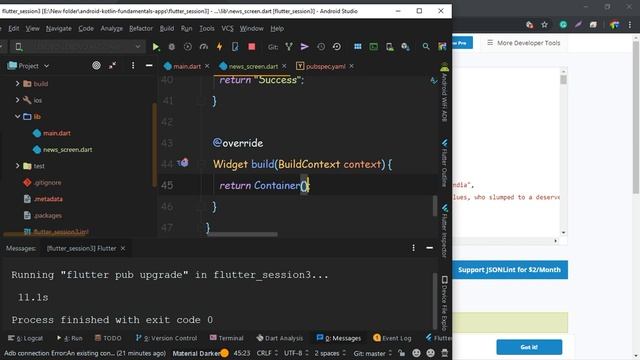
Task: Open Messages panel options three dots
Action: pos(413,248)
